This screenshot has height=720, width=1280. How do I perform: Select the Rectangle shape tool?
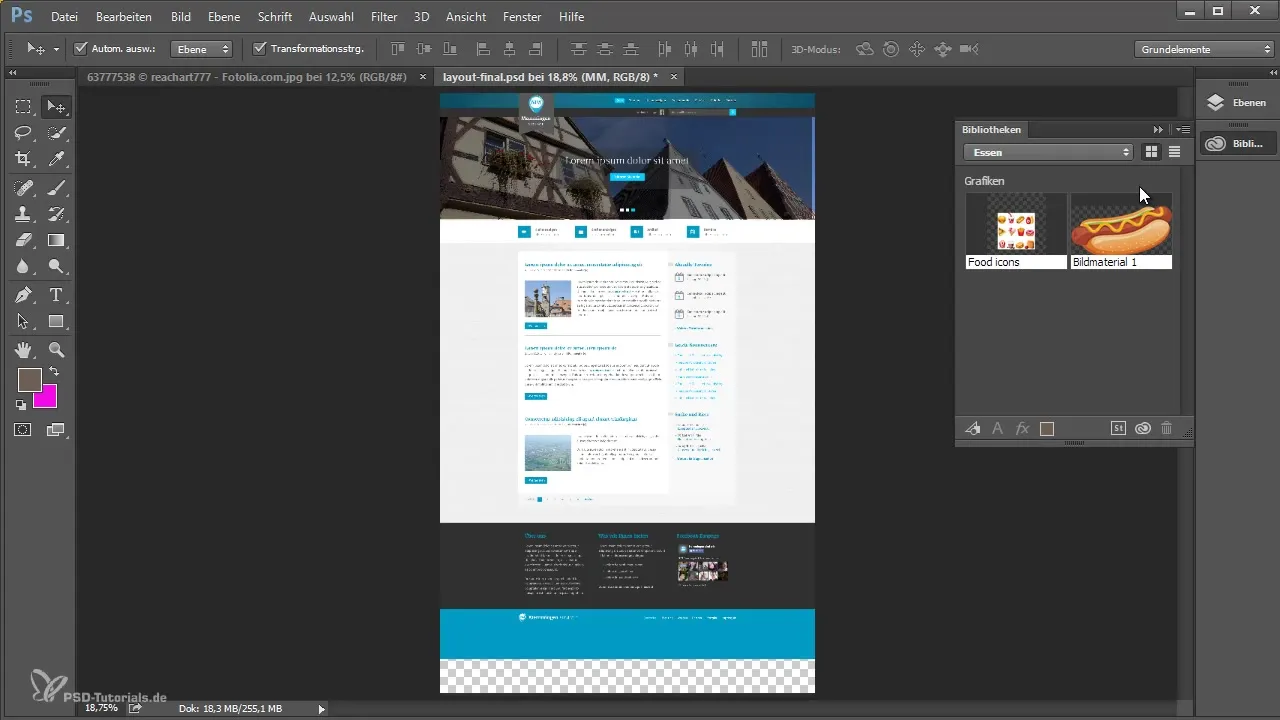pyautogui.click(x=57, y=321)
